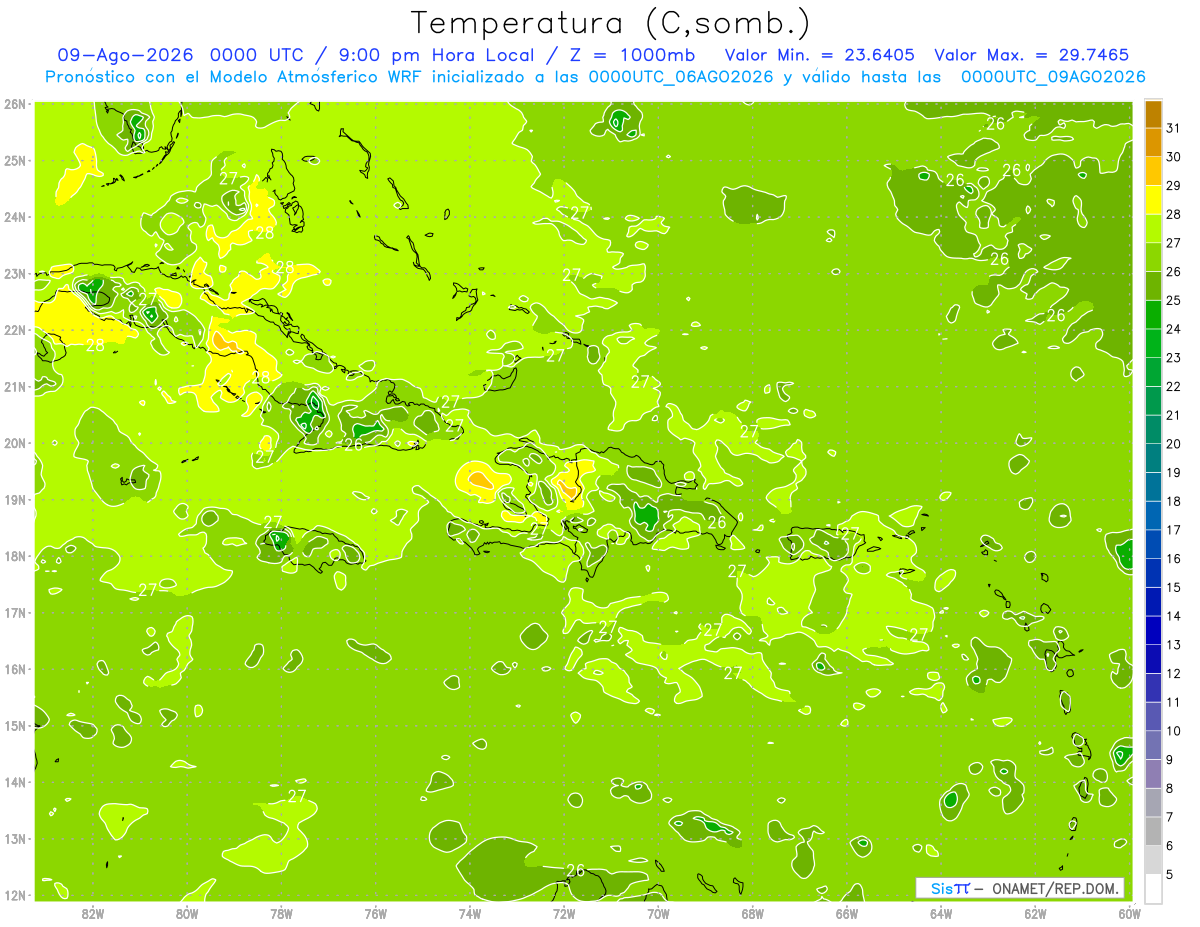This screenshot has height=927, width=1200.
Task: Click the '60W' longitude axis label
Action: pos(1129,912)
